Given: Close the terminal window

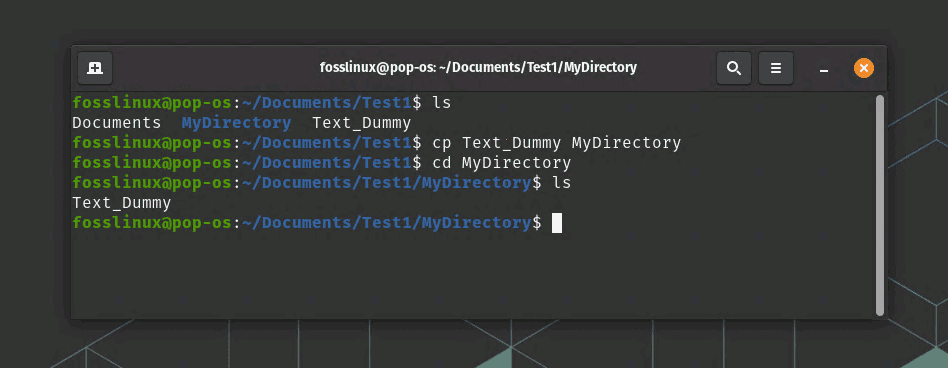Looking at the screenshot, I should pos(863,68).
